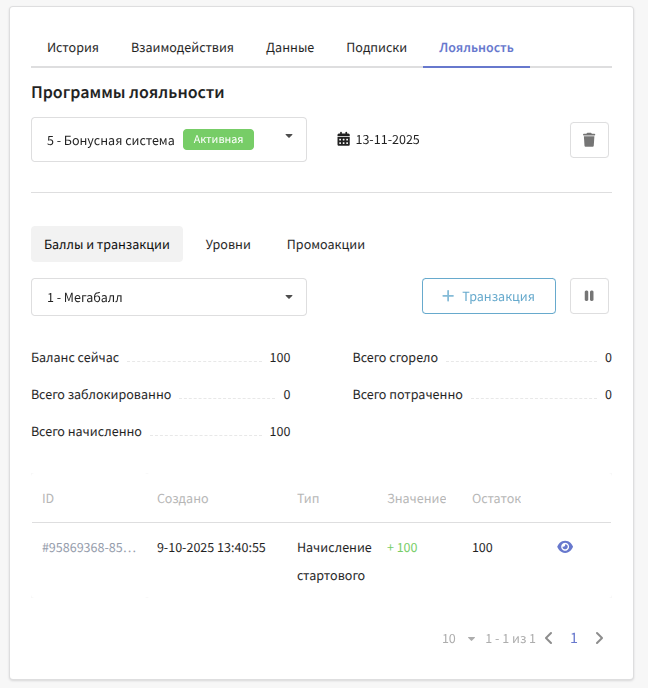
Task: Open the Взаимодействия tab
Action: click(182, 48)
